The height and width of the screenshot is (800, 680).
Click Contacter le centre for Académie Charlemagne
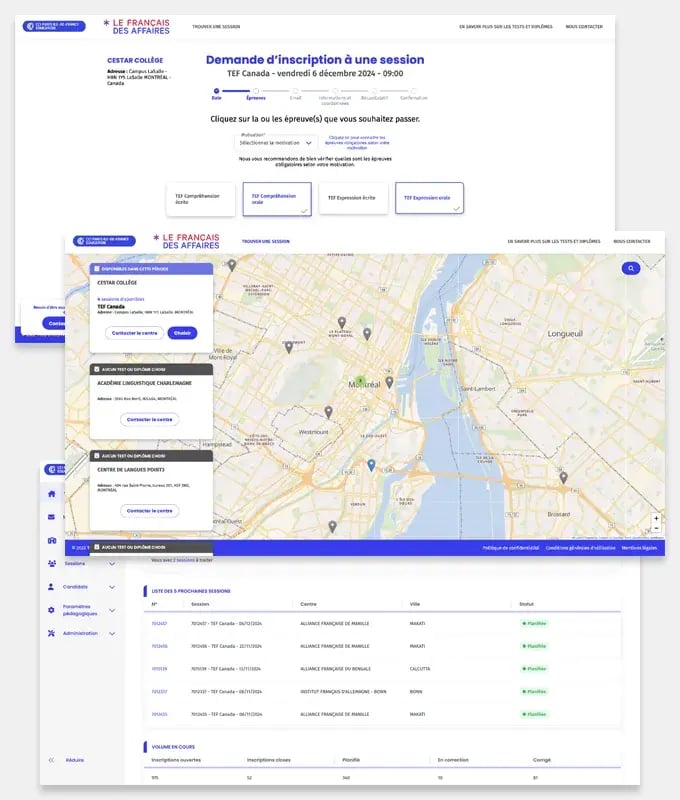[150, 419]
